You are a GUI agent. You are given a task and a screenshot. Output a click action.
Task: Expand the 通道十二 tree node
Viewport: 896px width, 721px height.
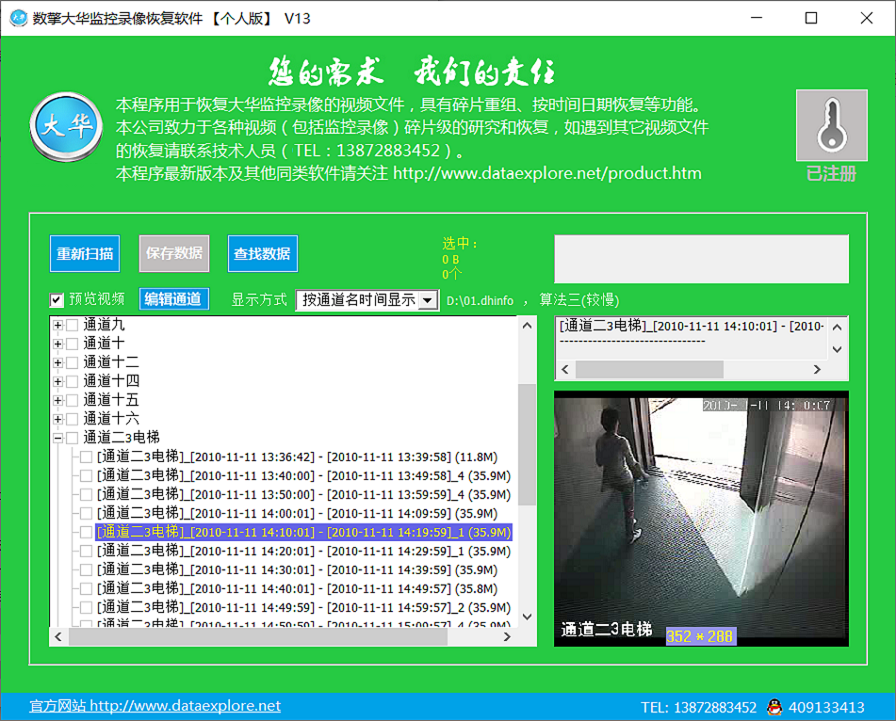[x=58, y=363]
